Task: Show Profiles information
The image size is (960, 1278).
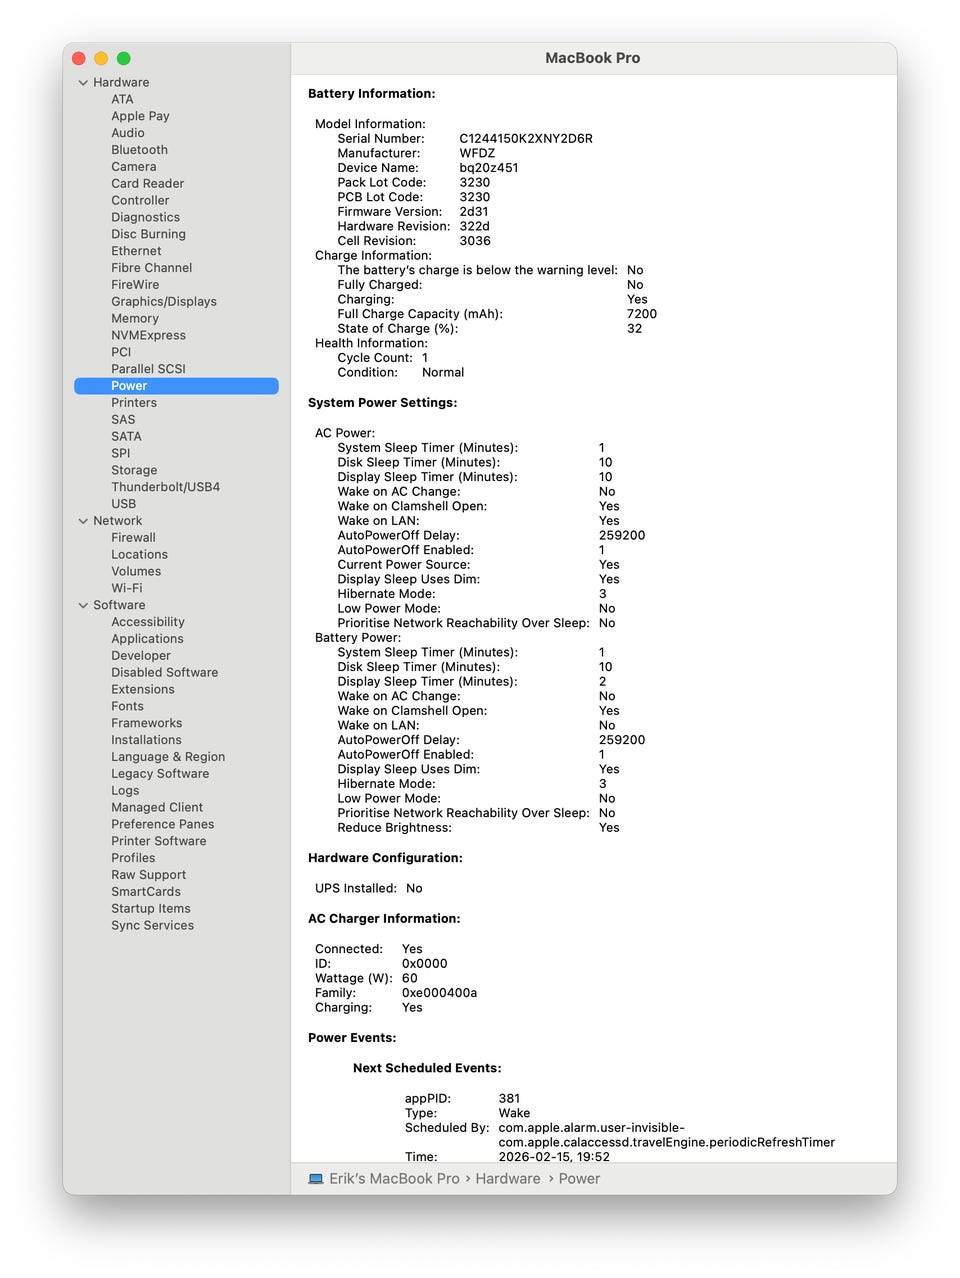Action: [x=133, y=858]
